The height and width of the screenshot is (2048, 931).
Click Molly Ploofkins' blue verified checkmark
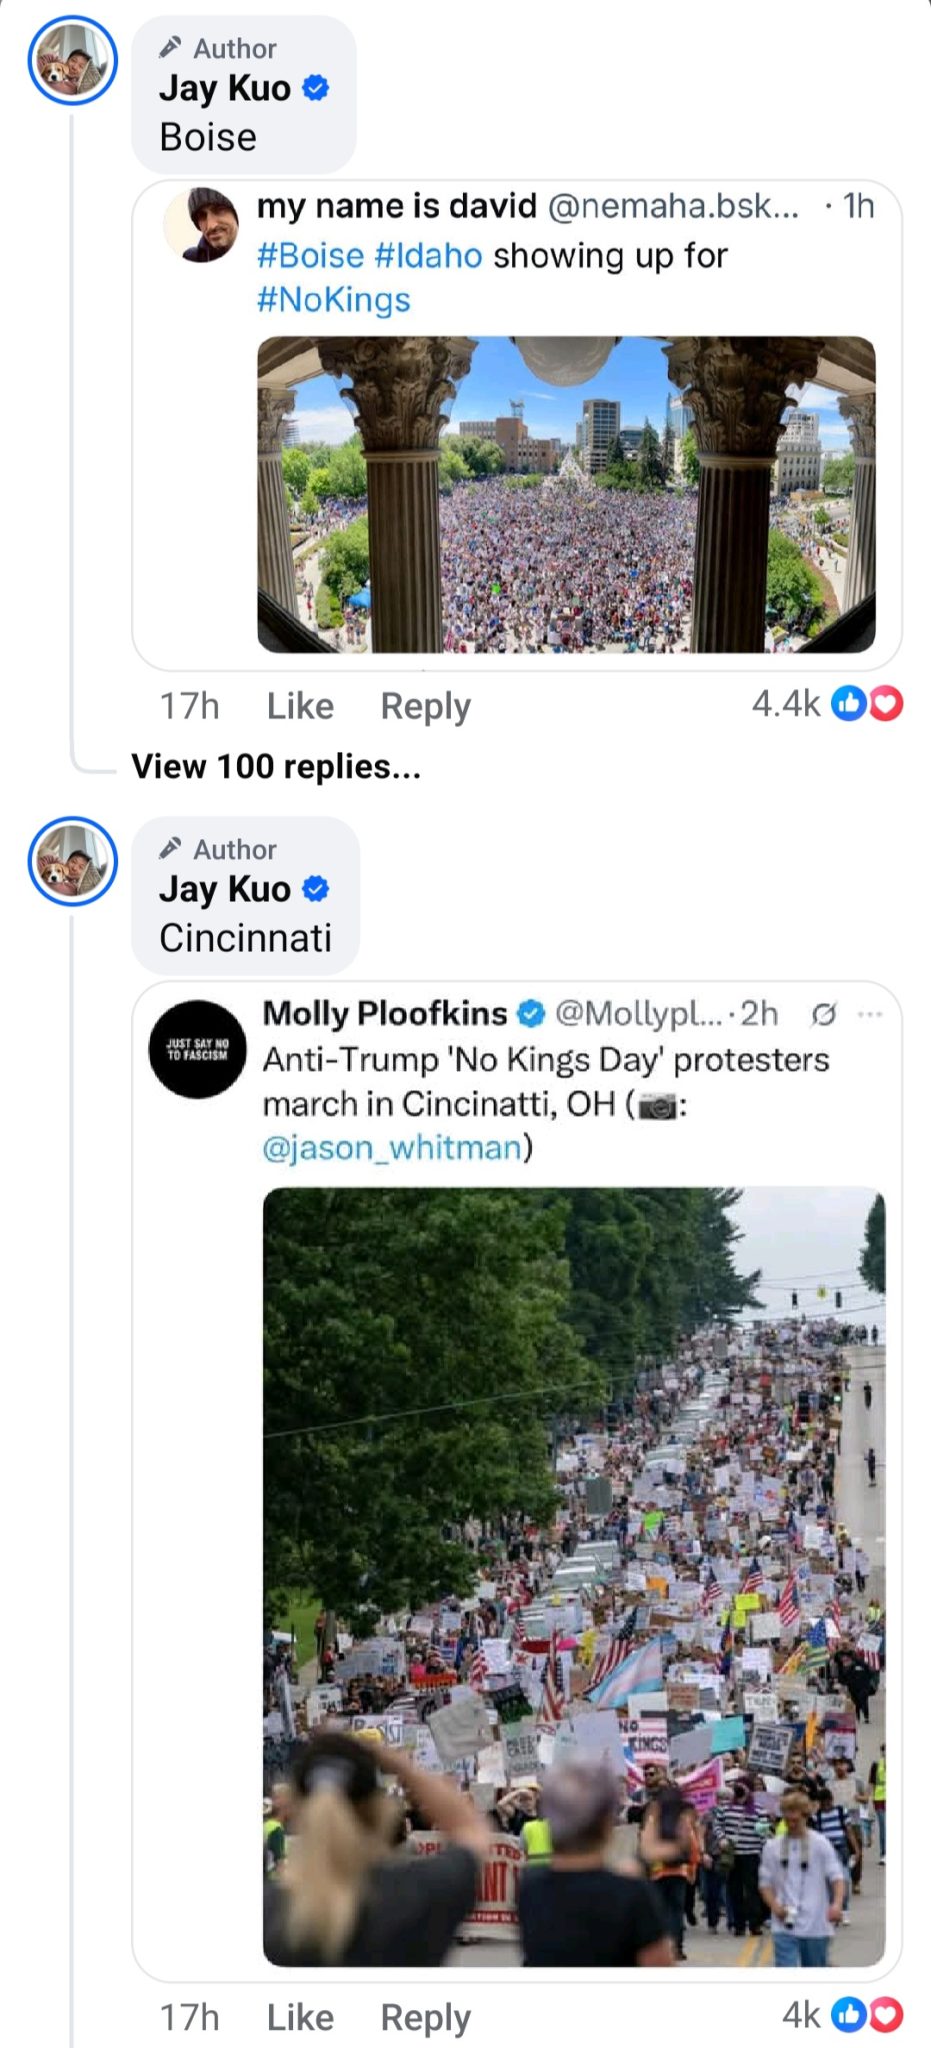click(531, 1014)
